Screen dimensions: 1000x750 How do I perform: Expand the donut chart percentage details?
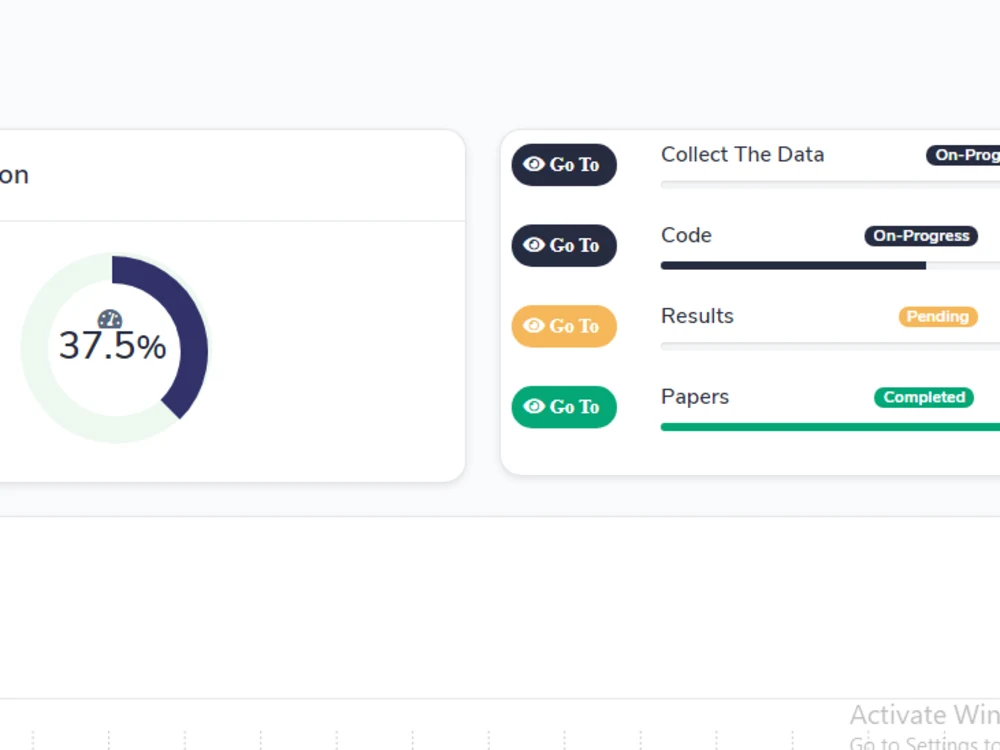coord(112,347)
